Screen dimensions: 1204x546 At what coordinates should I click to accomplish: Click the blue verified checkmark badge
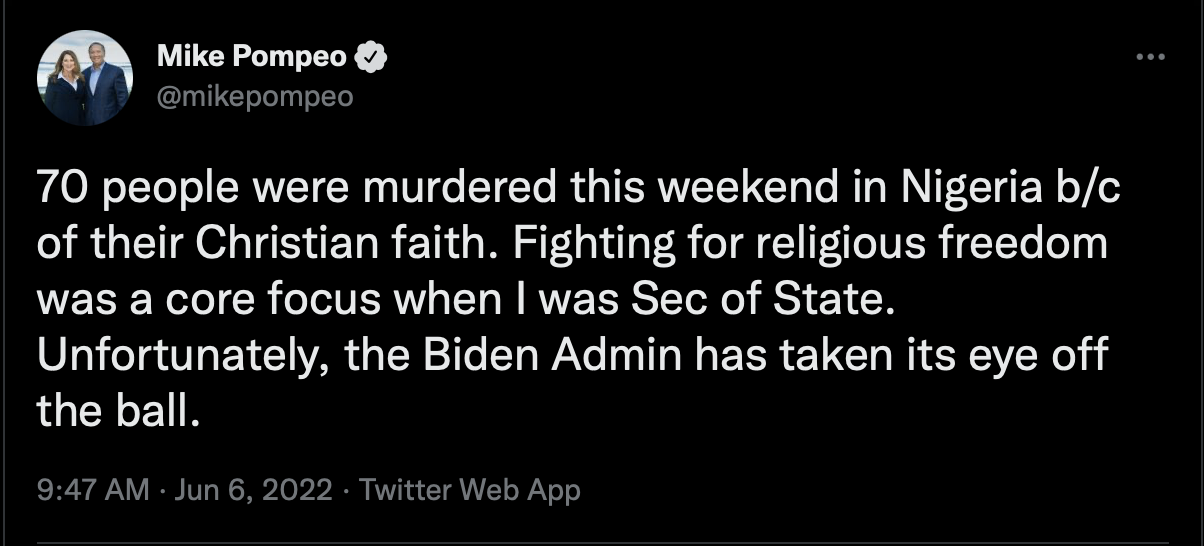coord(372,58)
